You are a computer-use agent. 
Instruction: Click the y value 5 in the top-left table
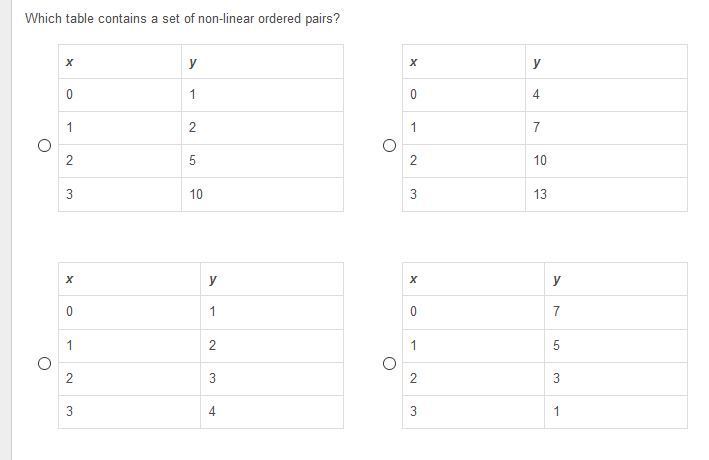point(192,161)
